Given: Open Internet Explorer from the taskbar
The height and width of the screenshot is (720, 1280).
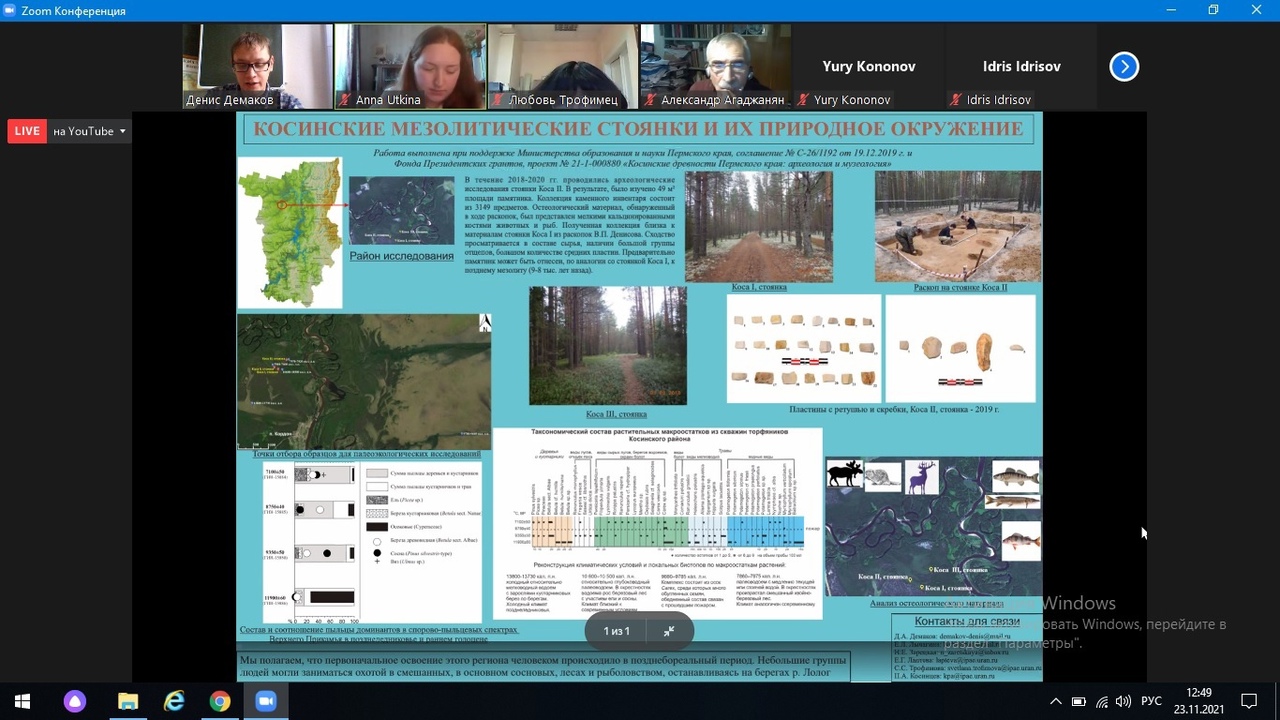Looking at the screenshot, I should [174, 701].
